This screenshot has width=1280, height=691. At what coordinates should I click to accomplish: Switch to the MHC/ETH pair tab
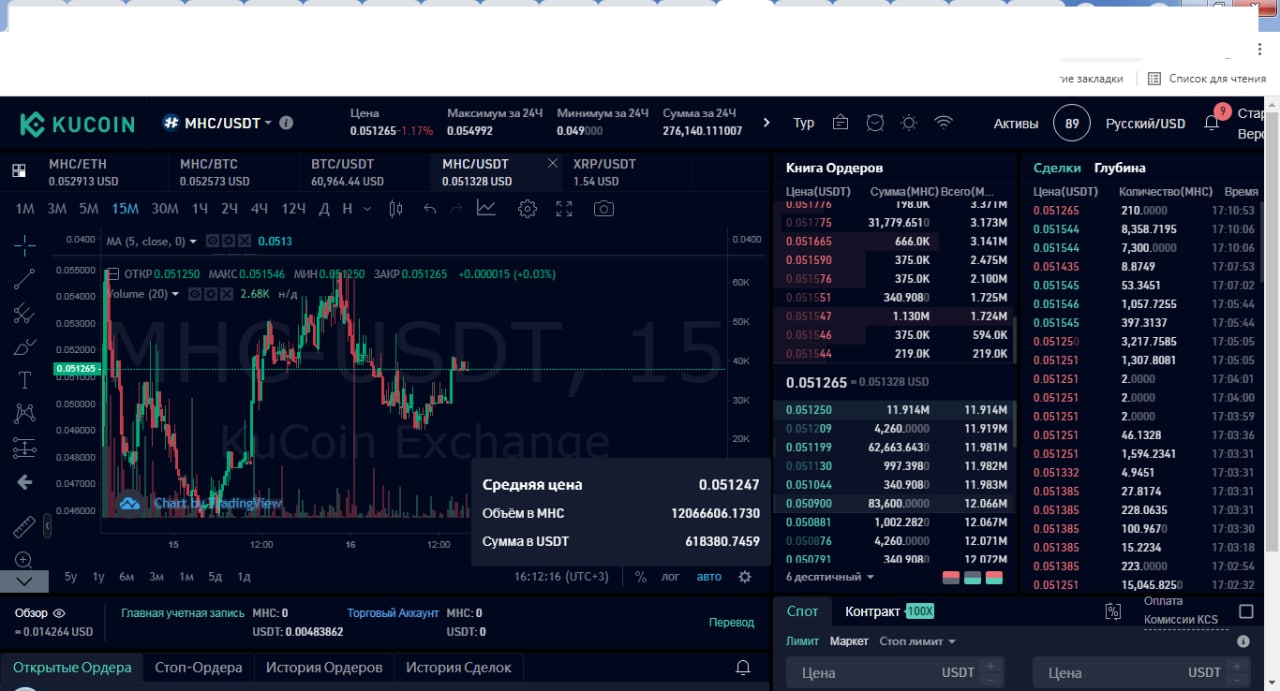point(101,172)
